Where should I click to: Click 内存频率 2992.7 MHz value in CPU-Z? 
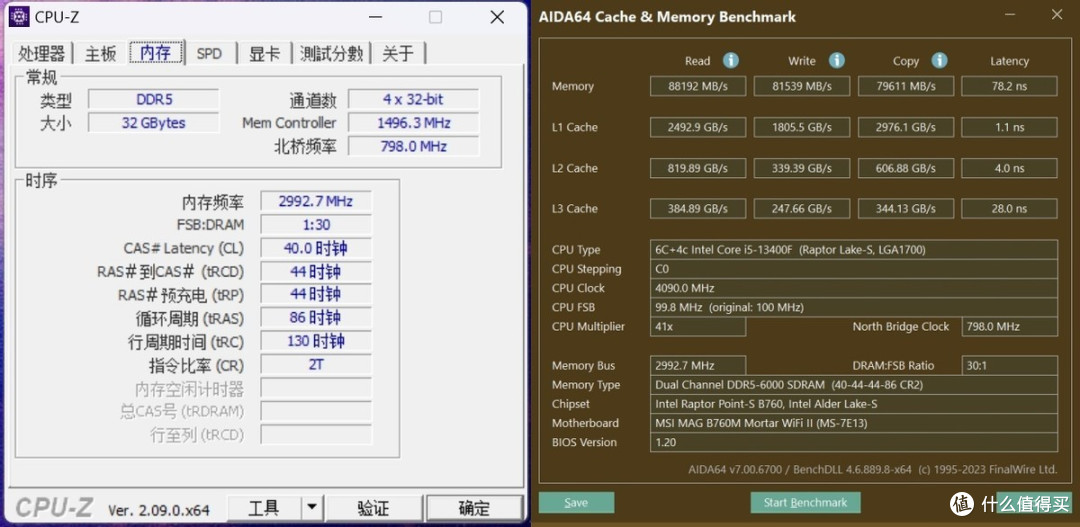(315, 201)
